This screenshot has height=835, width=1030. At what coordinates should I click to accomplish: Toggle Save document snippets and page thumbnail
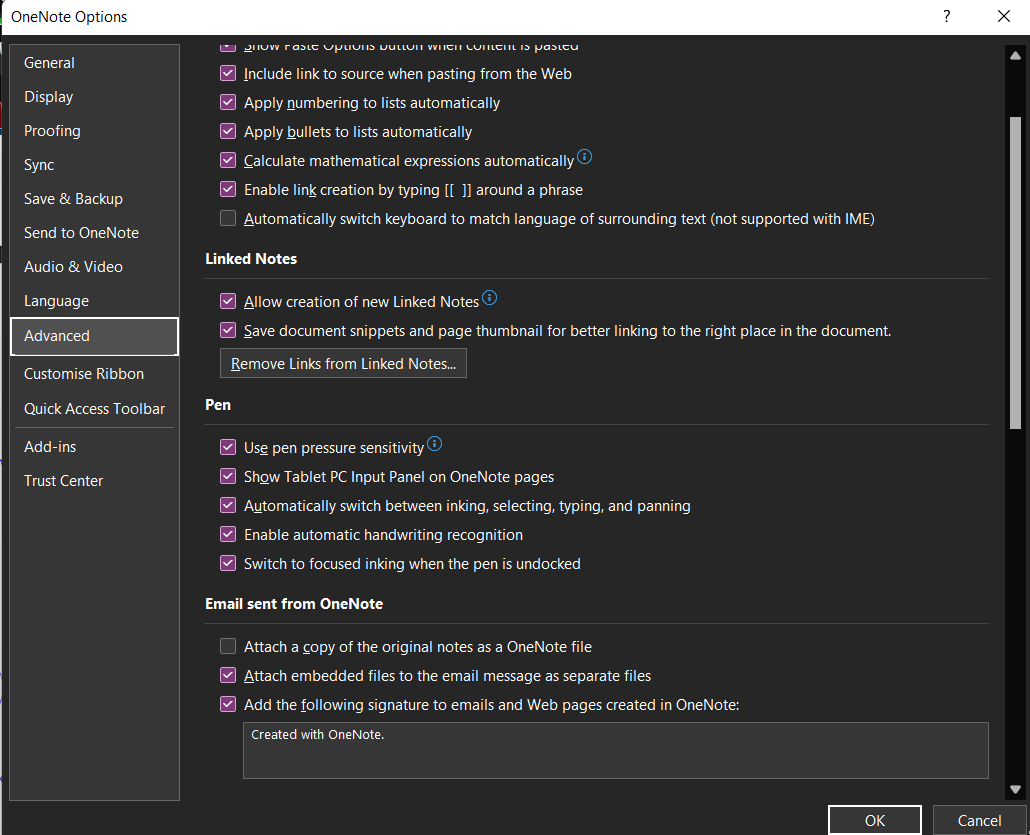228,330
